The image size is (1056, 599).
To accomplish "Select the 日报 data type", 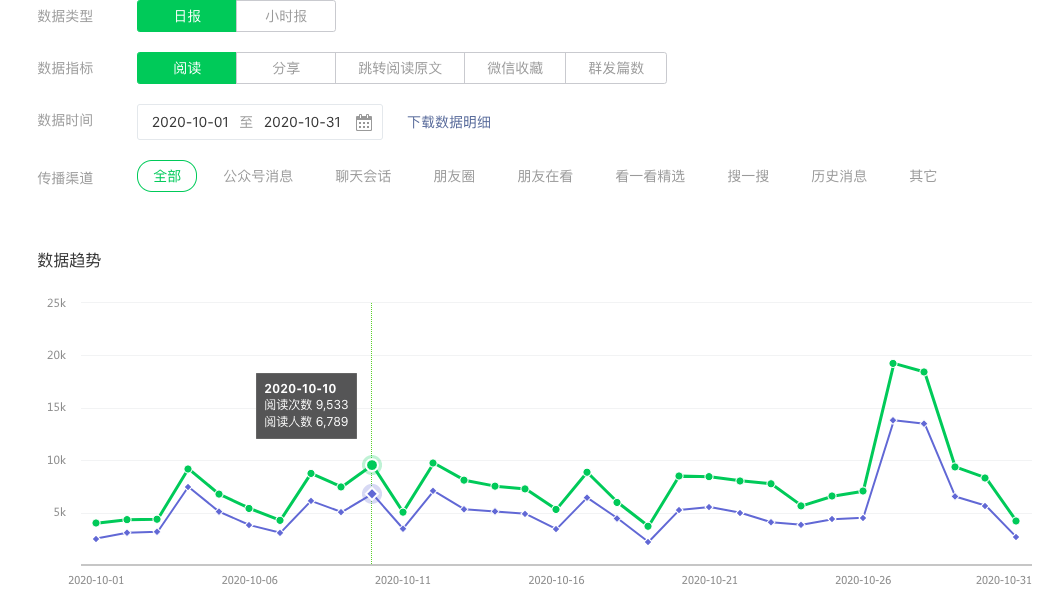I will tap(187, 16).
